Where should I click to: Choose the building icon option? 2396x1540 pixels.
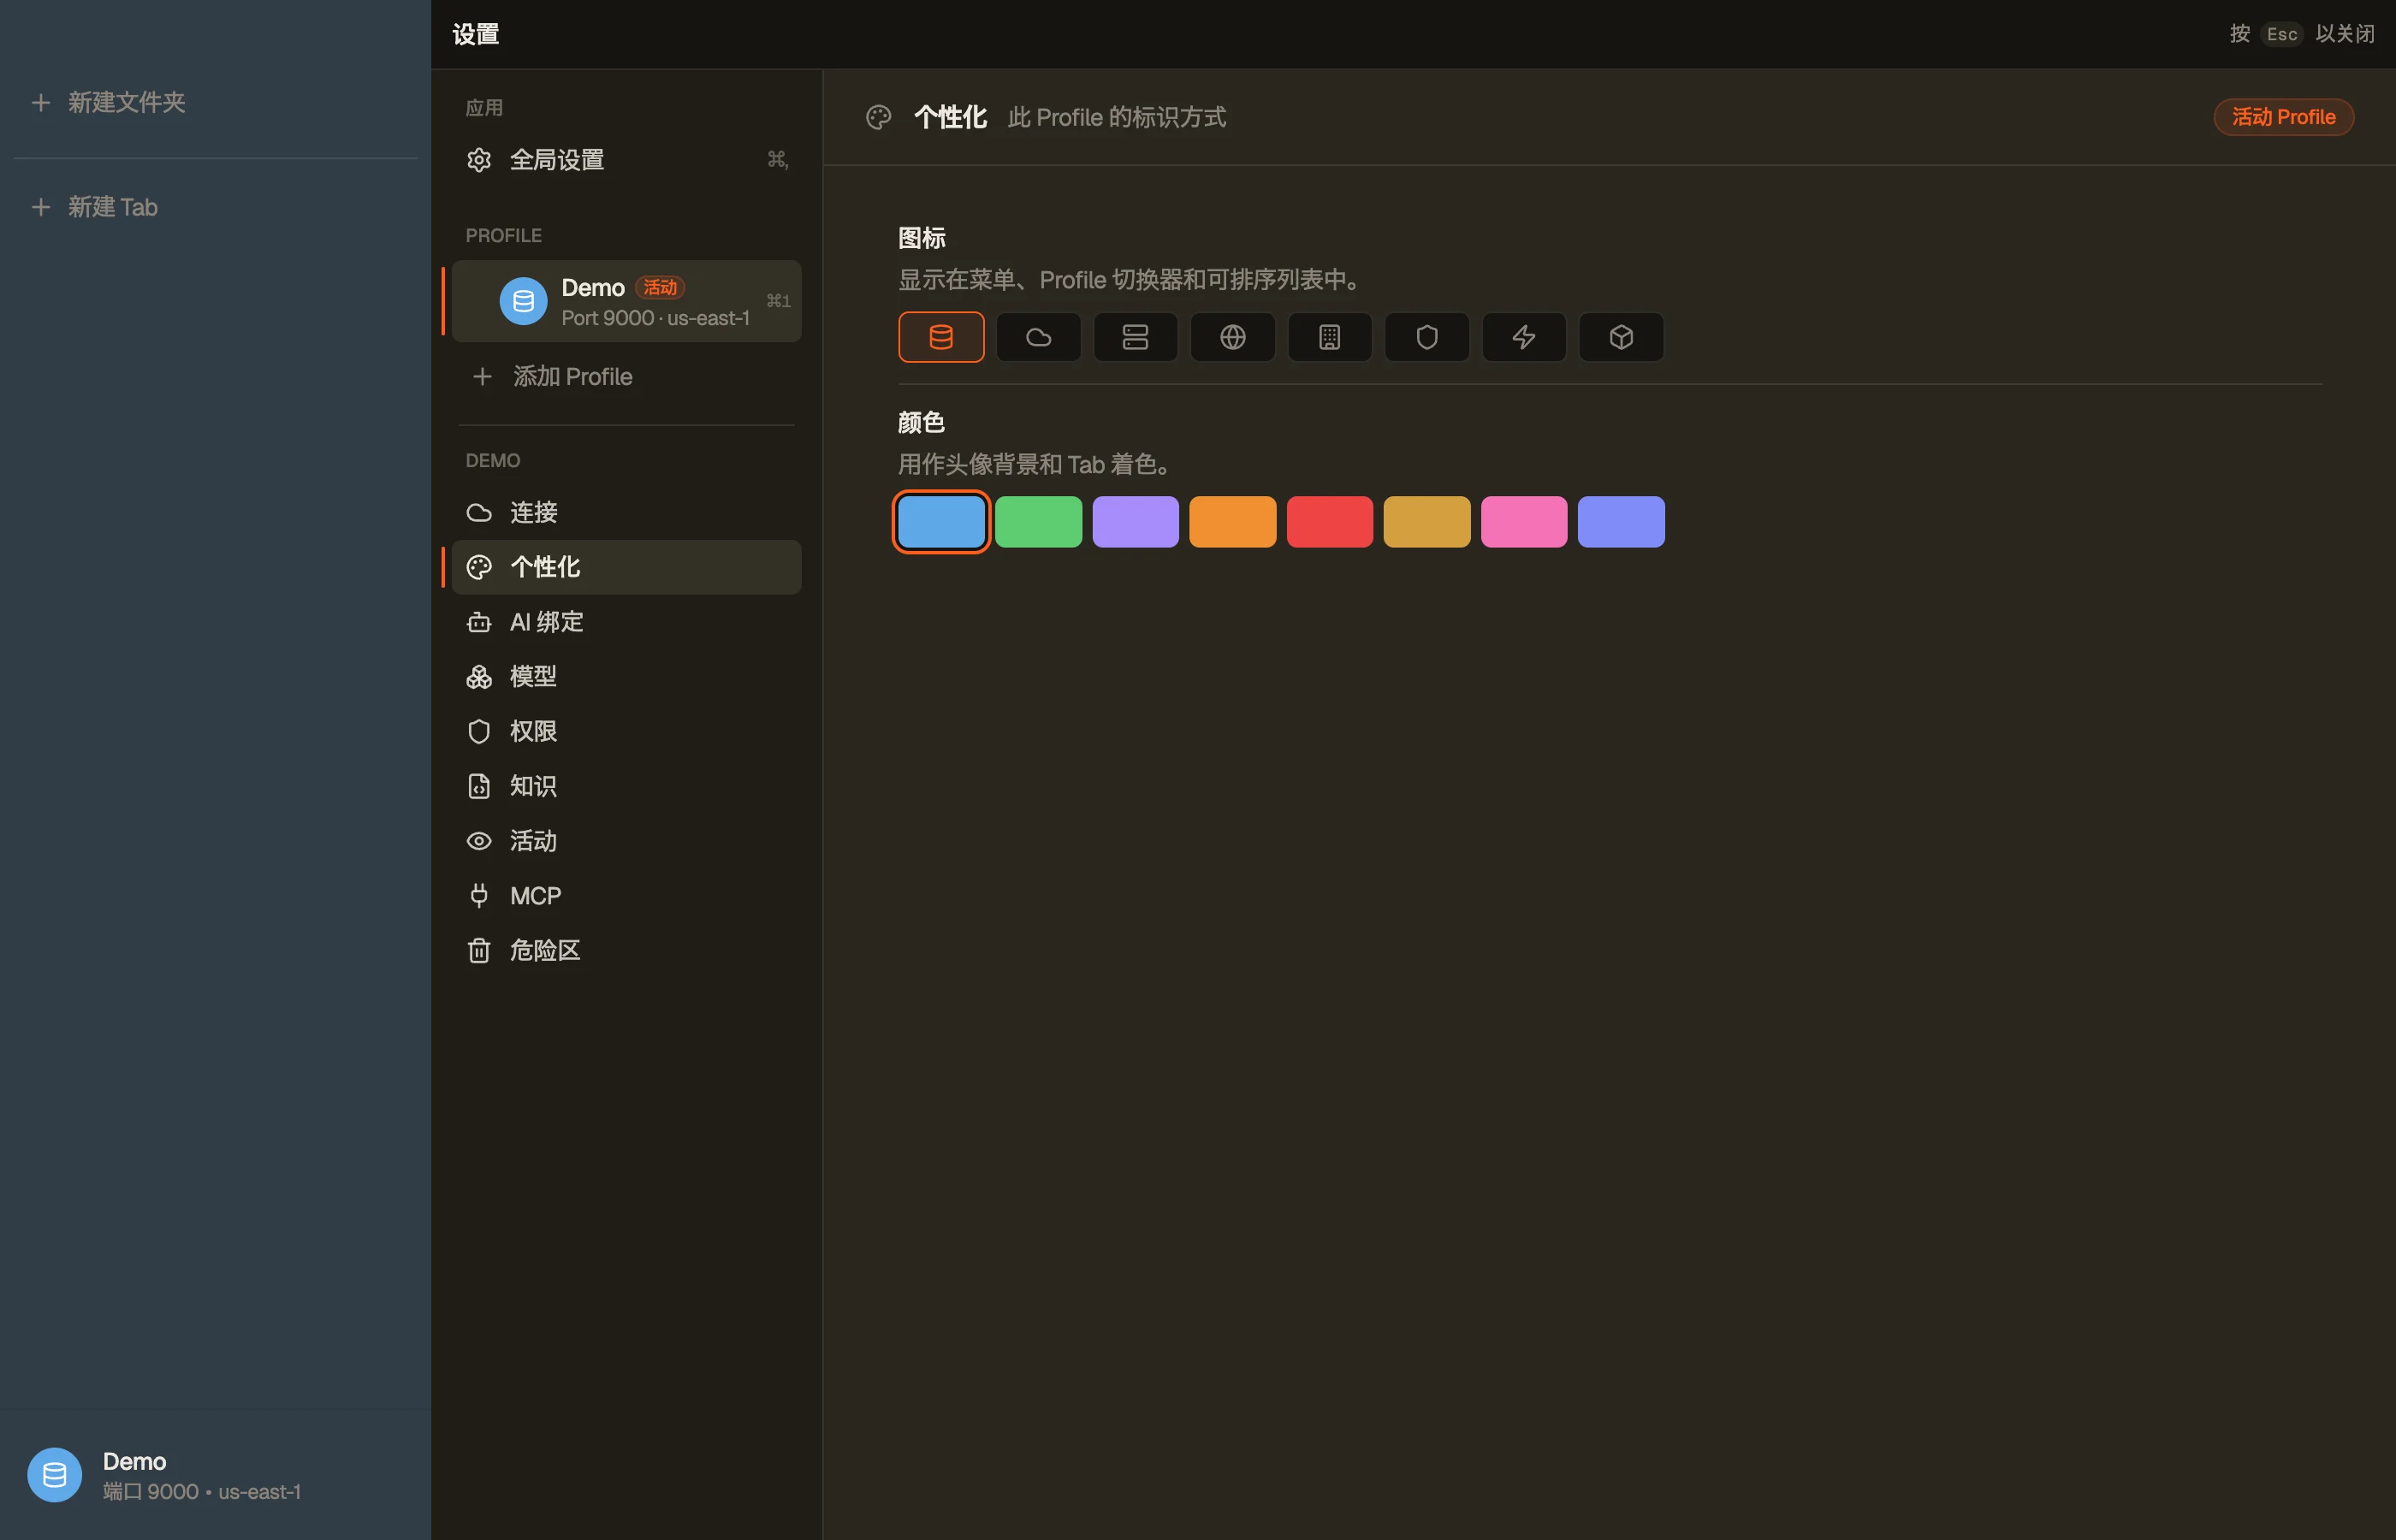coord(1329,337)
